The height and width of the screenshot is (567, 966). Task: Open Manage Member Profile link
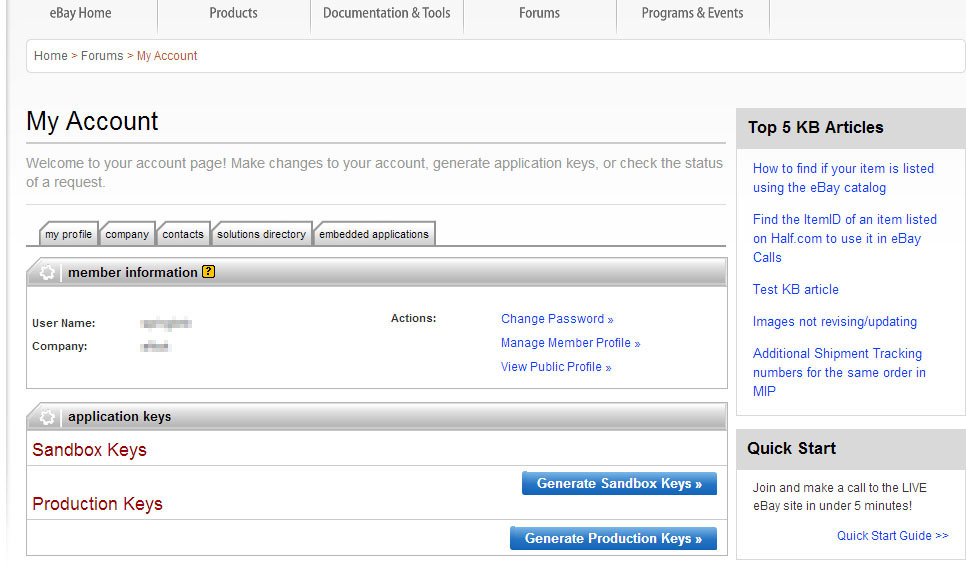tap(570, 343)
